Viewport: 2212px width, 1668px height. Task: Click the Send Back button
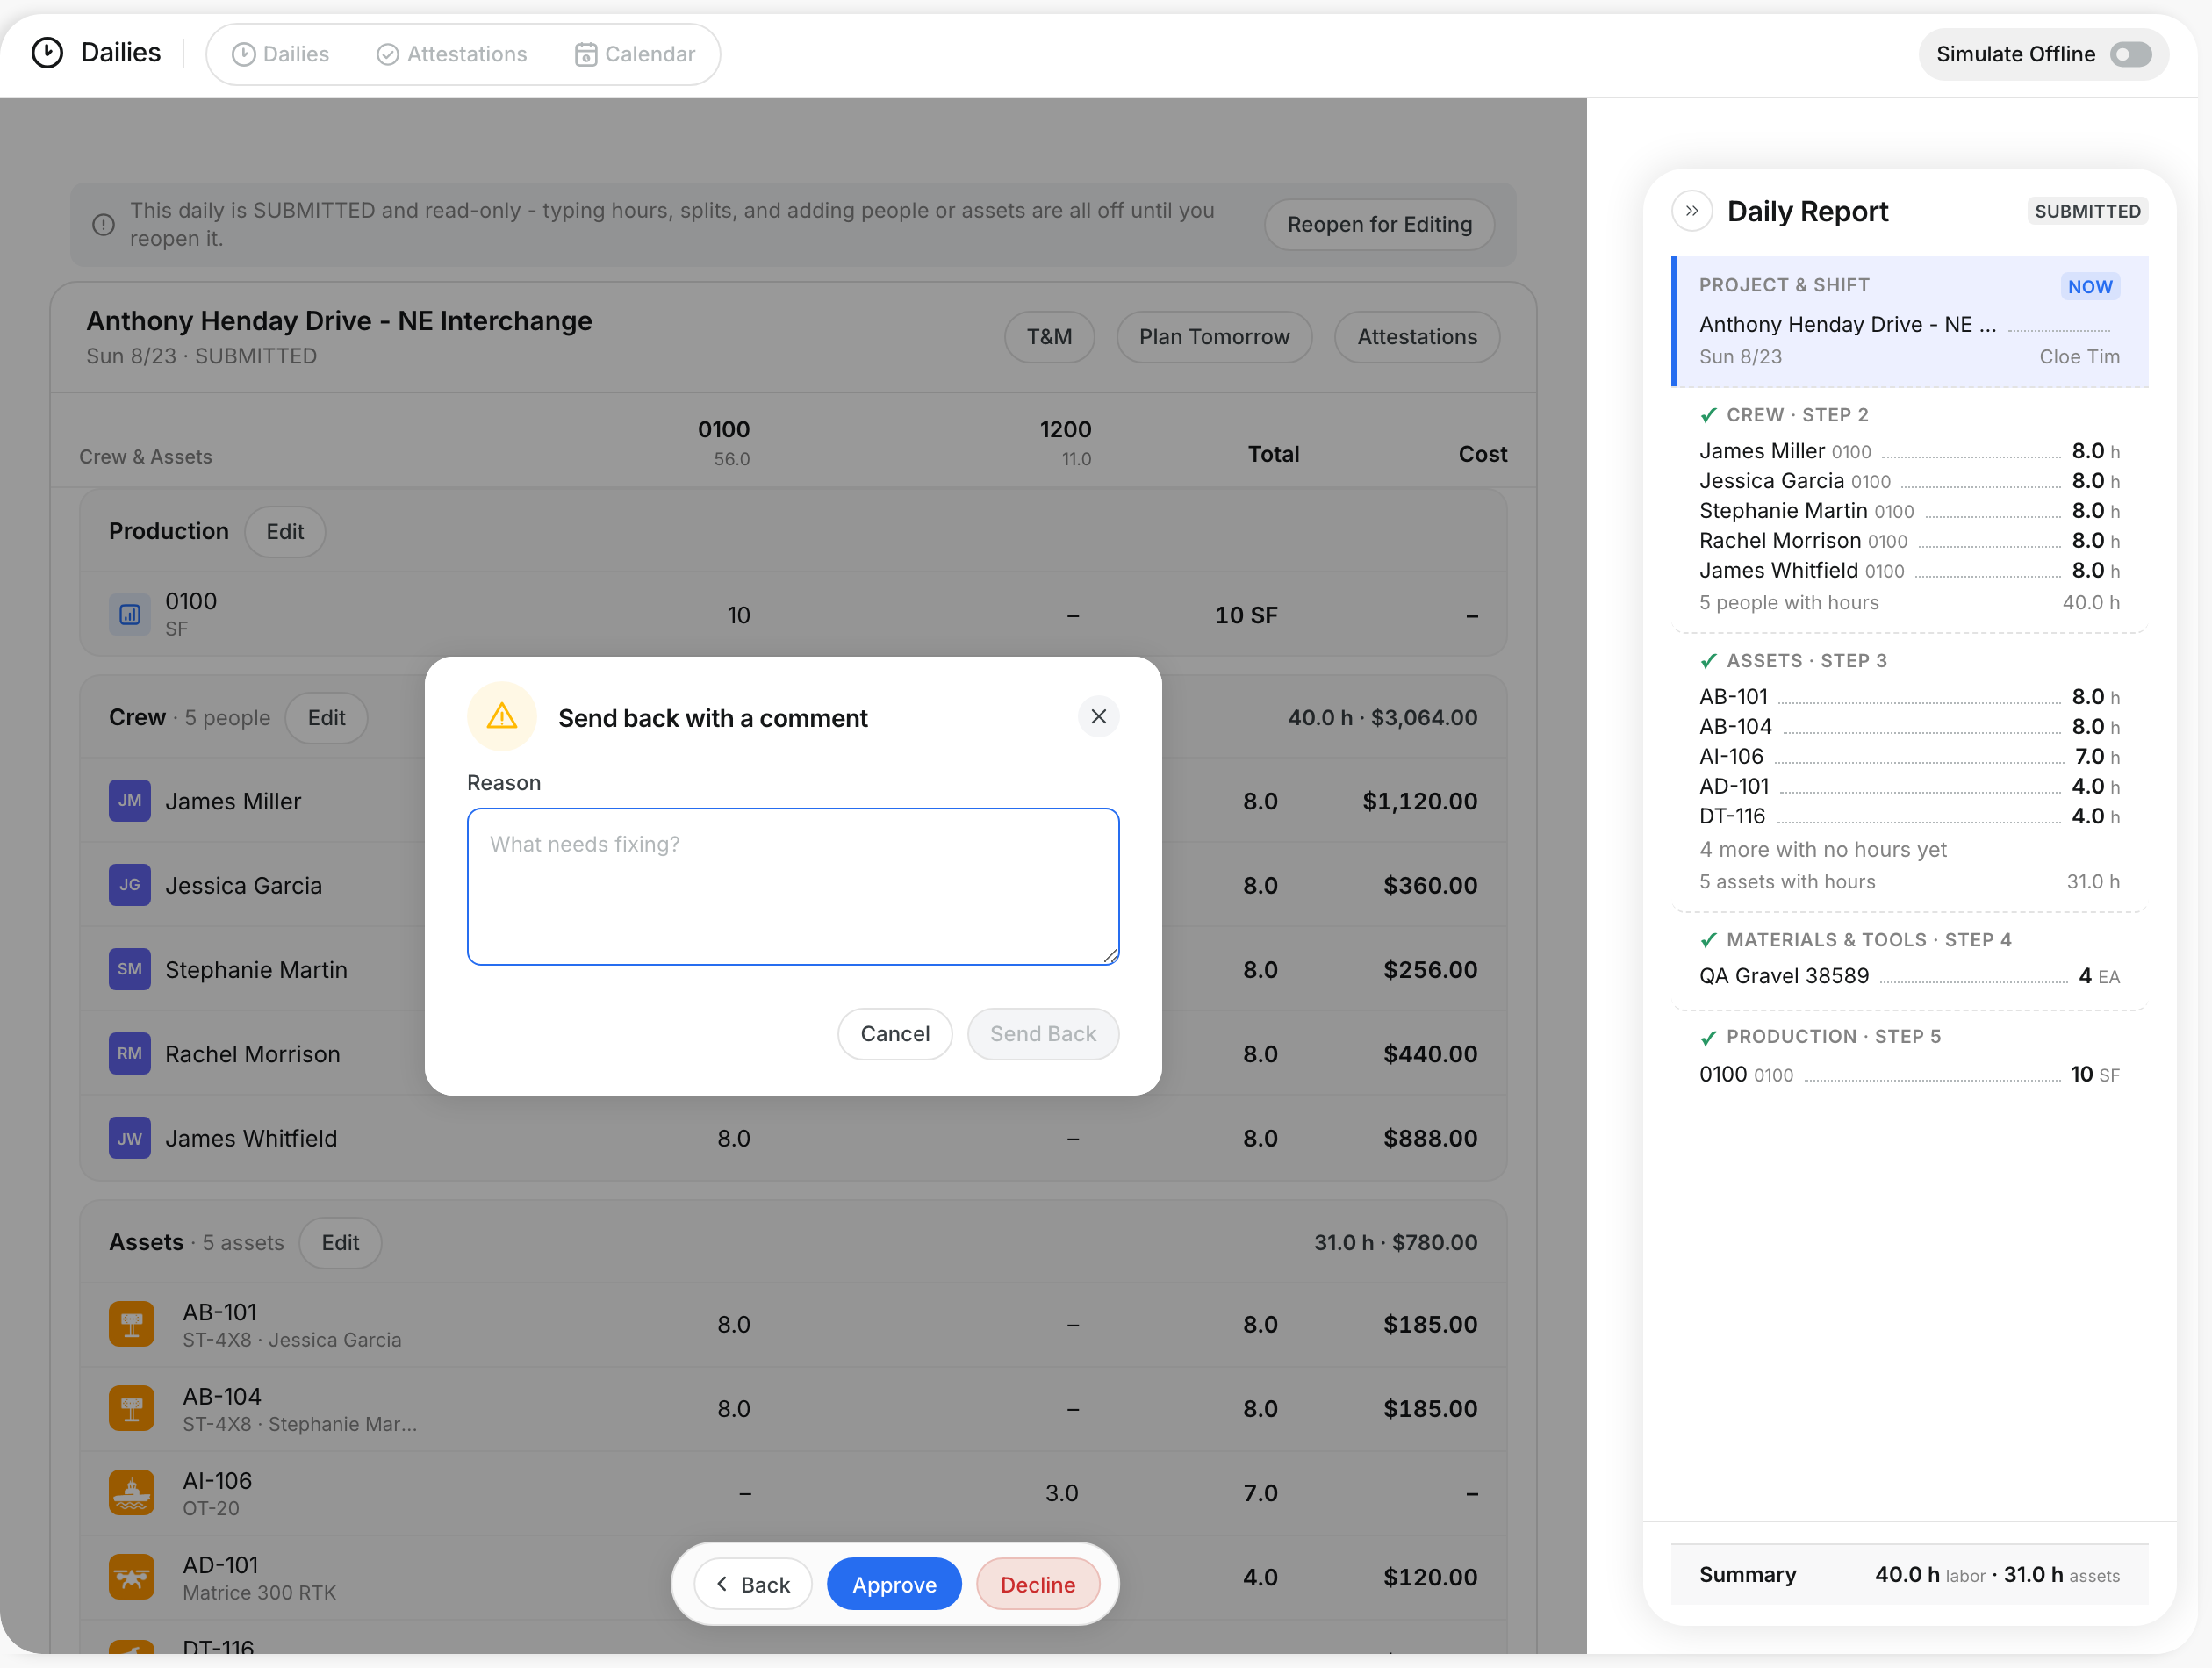(1043, 1034)
